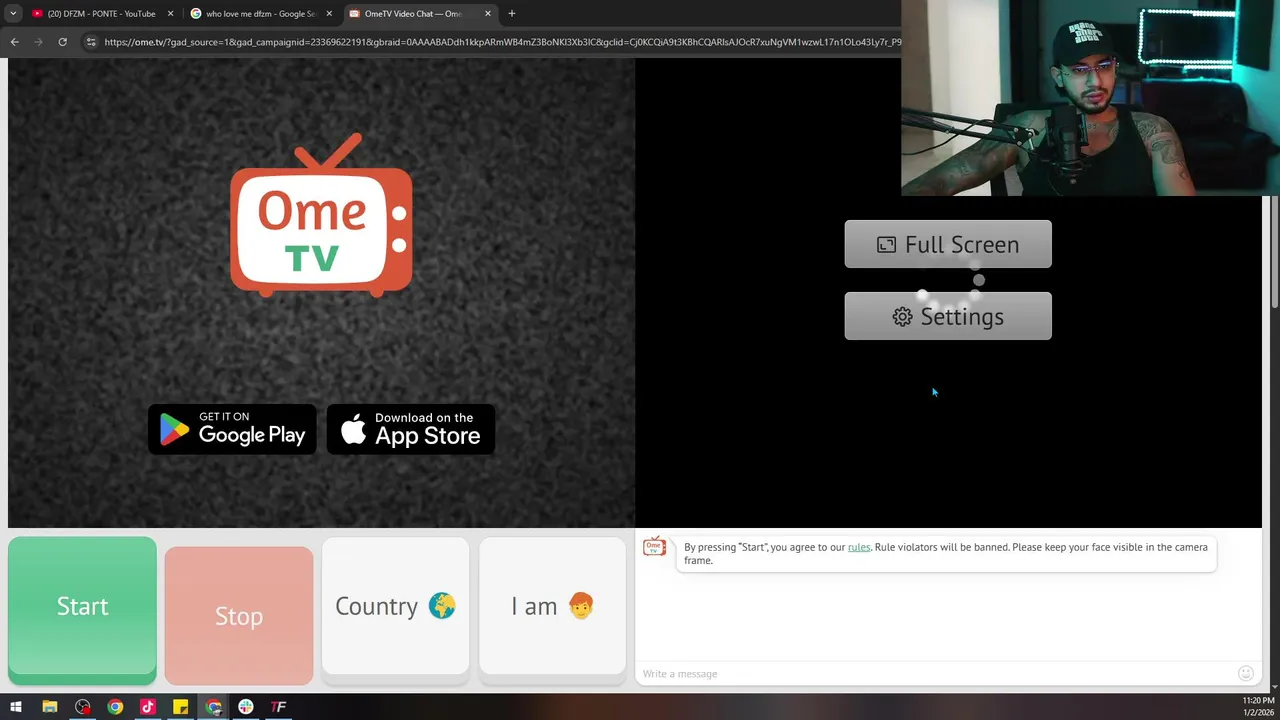Reload the page
Image resolution: width=1280 pixels, height=720 pixels.
click(x=62, y=42)
